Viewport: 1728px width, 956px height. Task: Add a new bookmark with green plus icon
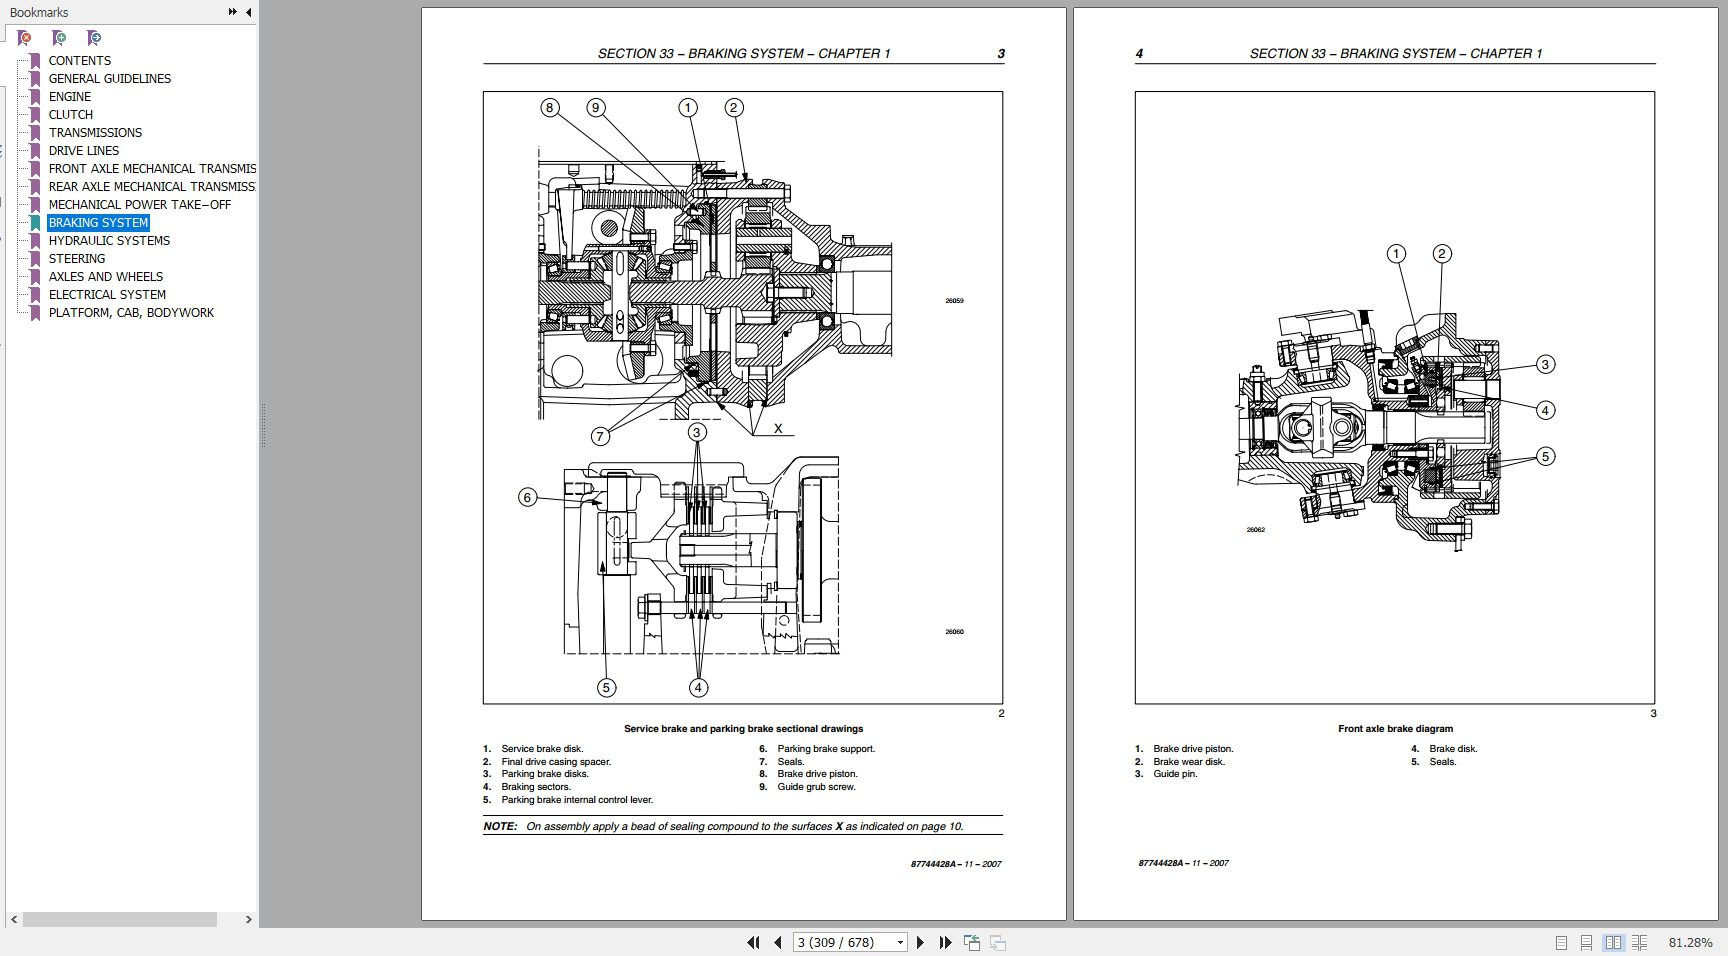pos(58,37)
